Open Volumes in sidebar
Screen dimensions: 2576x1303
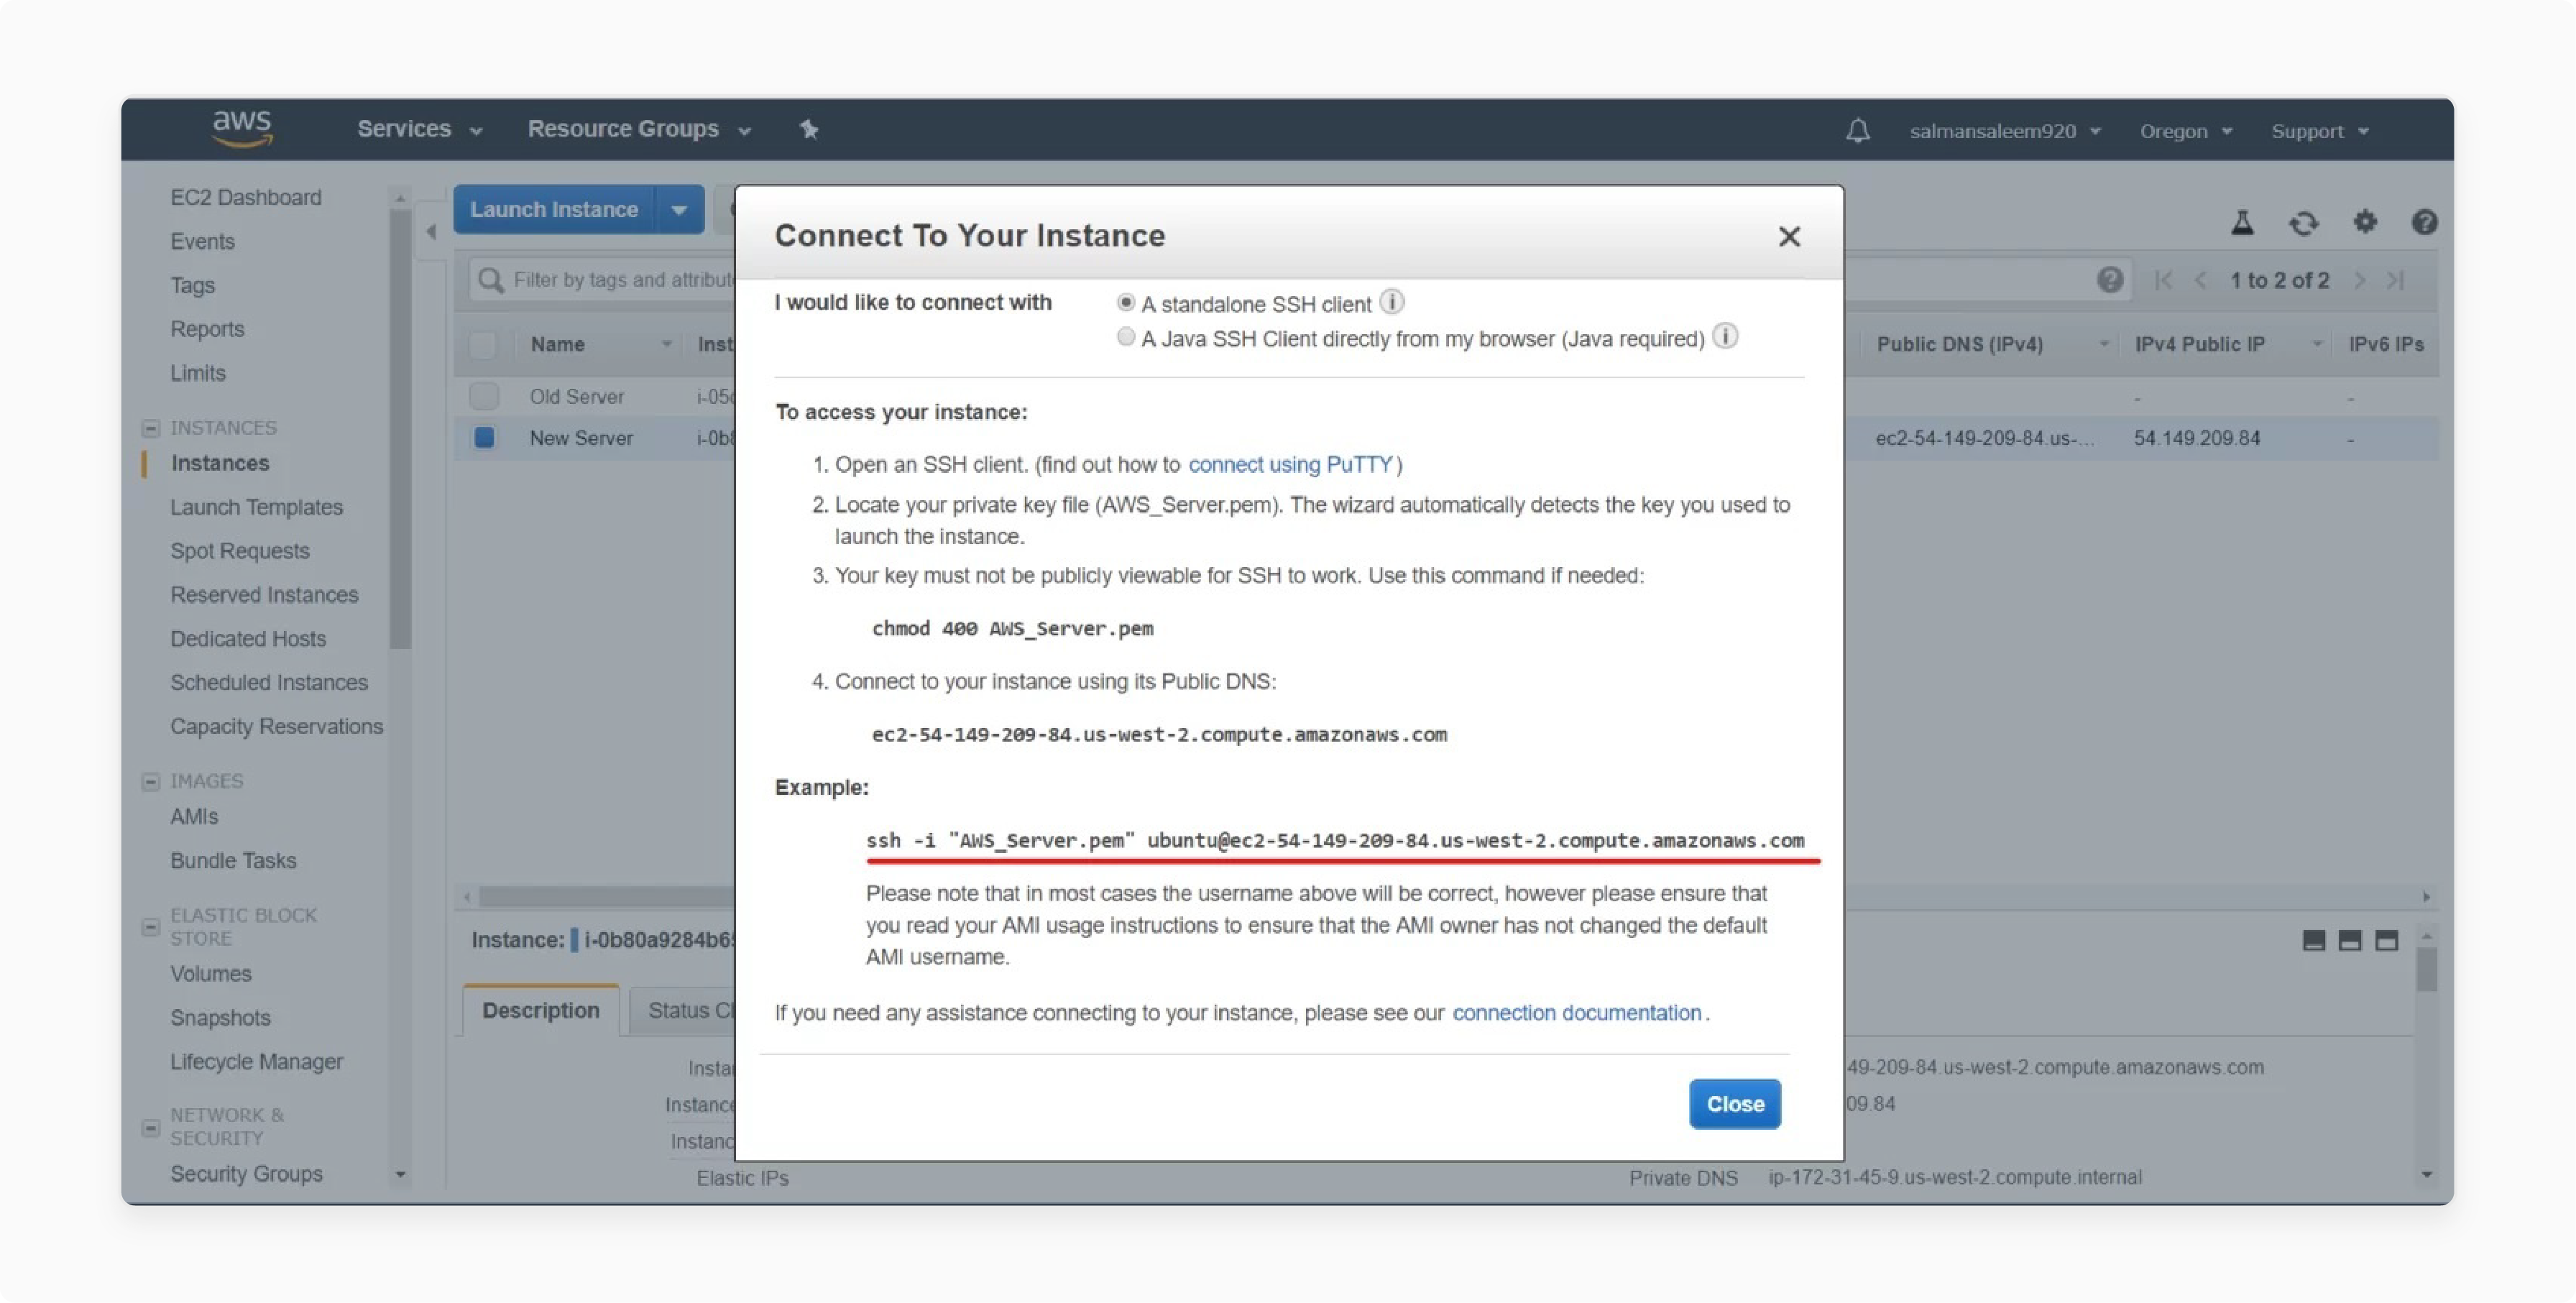pos(210,973)
